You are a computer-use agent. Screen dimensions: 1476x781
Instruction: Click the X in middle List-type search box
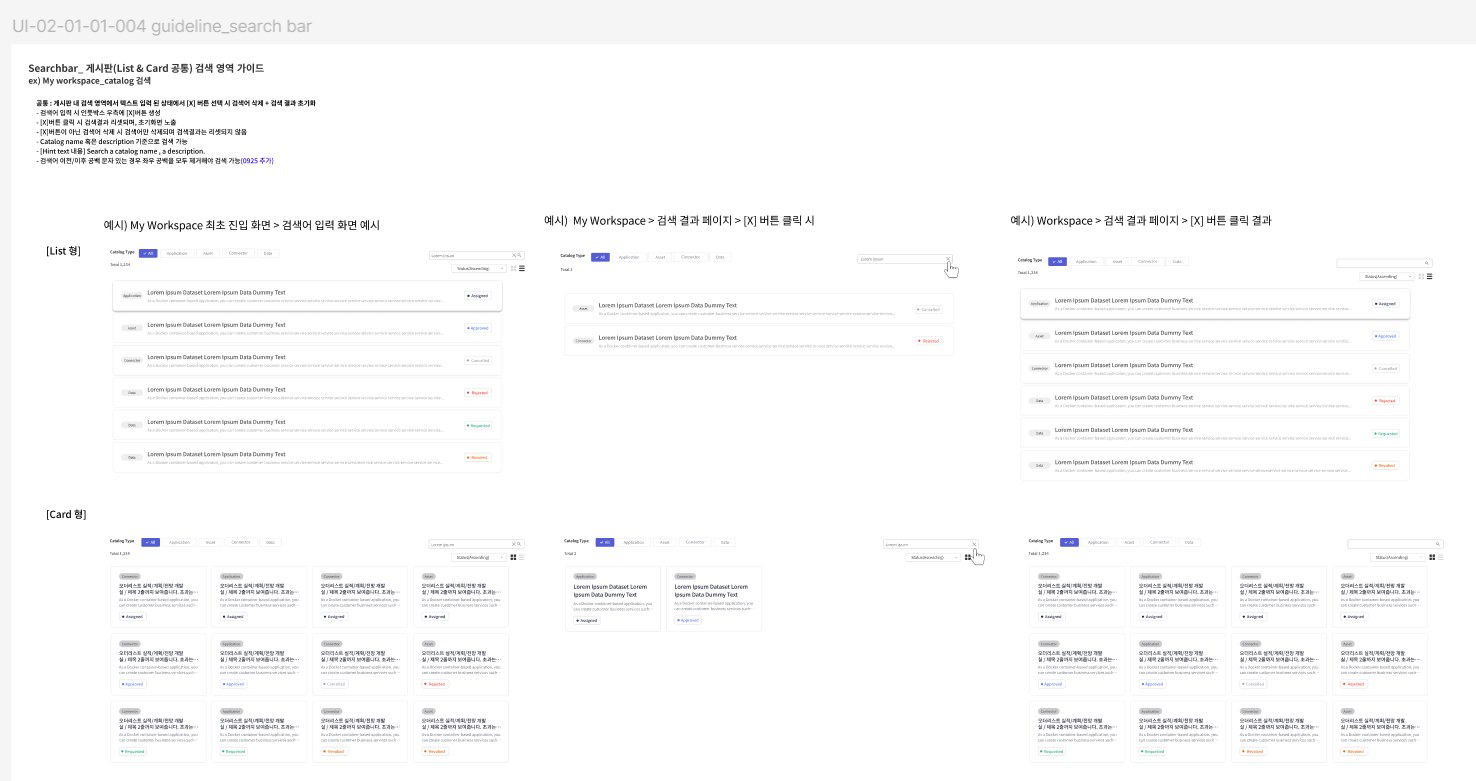[948, 259]
